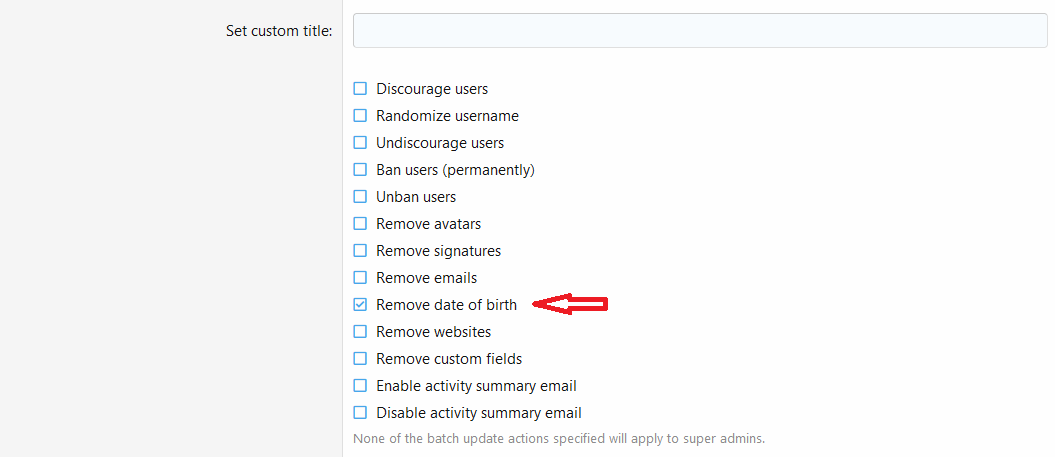Enable the Remove avatars checkbox

(x=361, y=224)
